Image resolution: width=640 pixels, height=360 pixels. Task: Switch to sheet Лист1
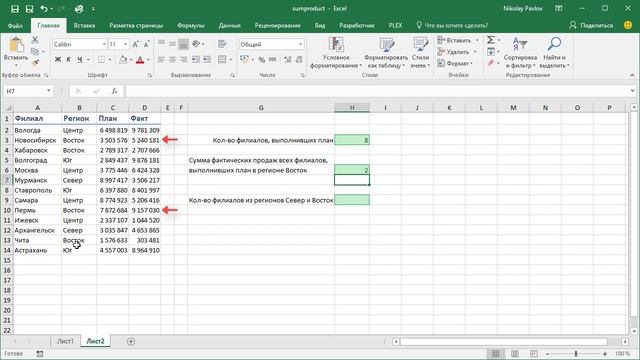pos(65,341)
